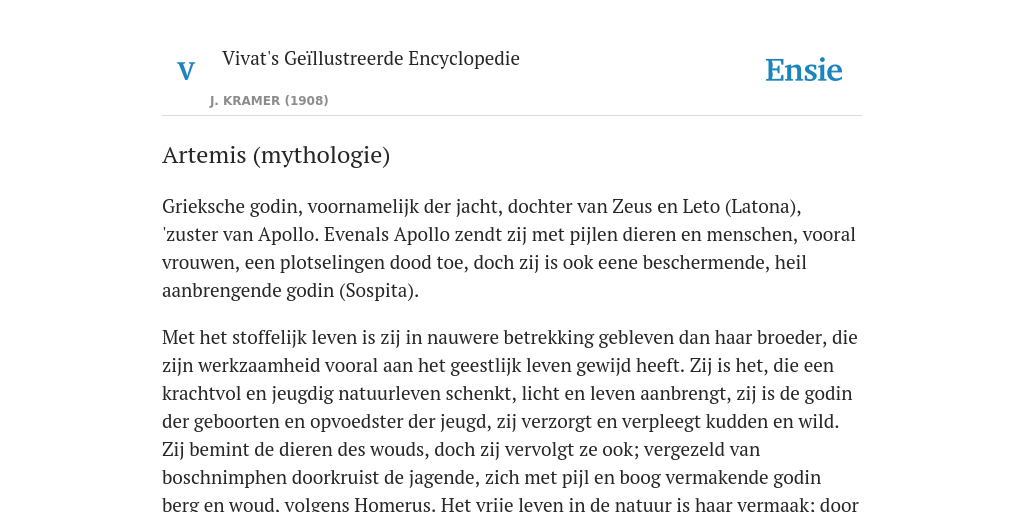The height and width of the screenshot is (512, 1024).
Task: Open Vivat's Geïllustreerde Encyclopedie title link
Action: (x=370, y=58)
